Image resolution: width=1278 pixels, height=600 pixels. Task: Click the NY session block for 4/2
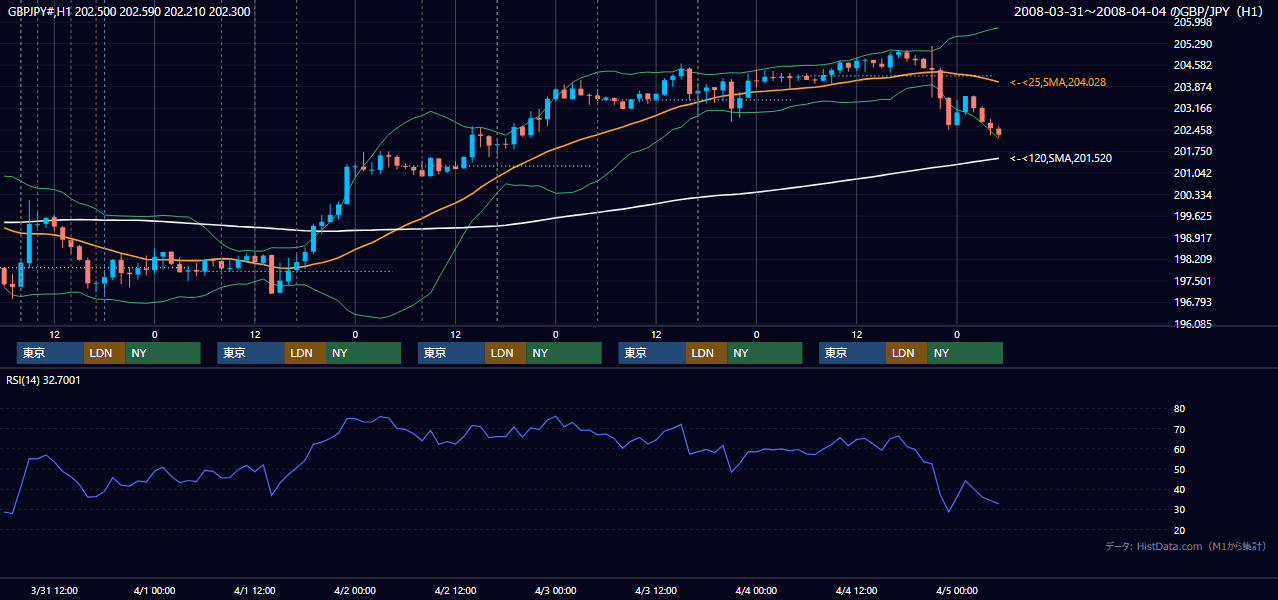tap(564, 353)
